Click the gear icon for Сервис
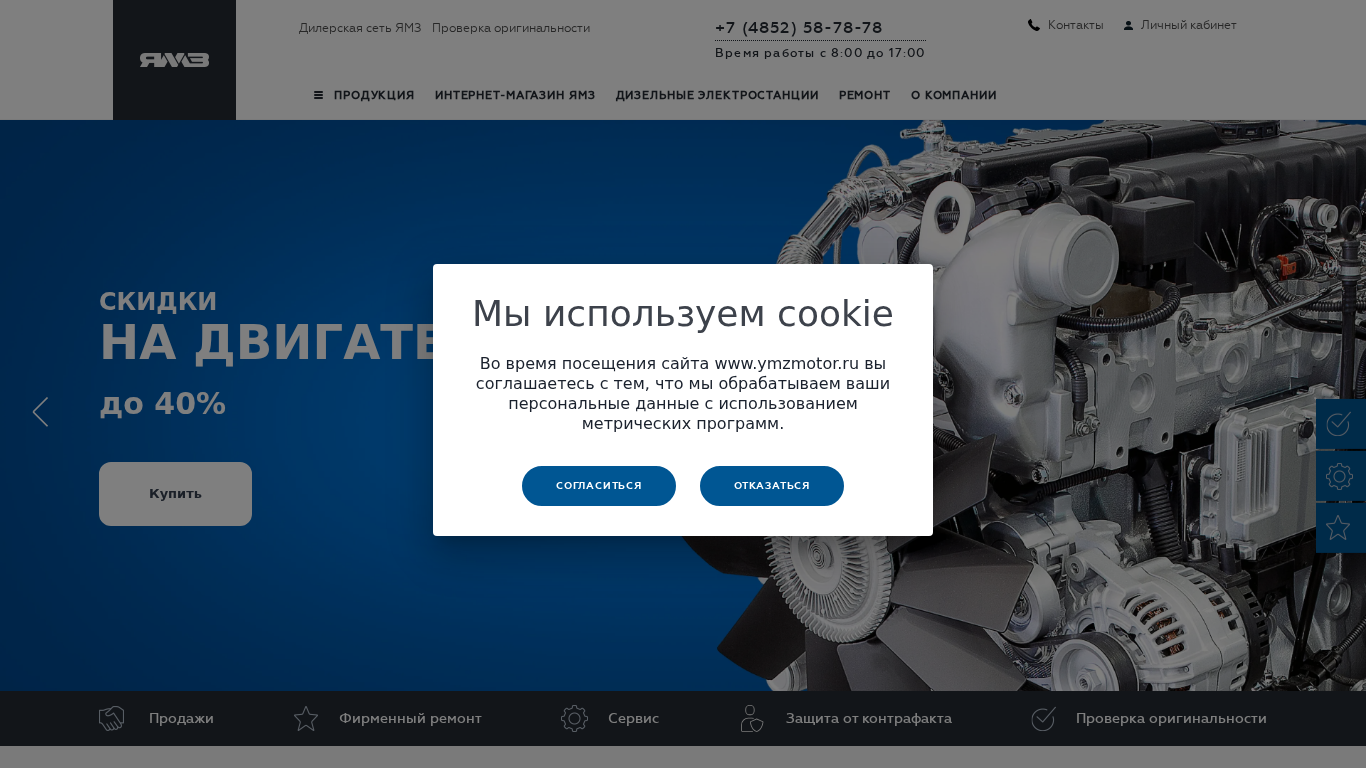The width and height of the screenshot is (1366, 768). click(x=574, y=718)
